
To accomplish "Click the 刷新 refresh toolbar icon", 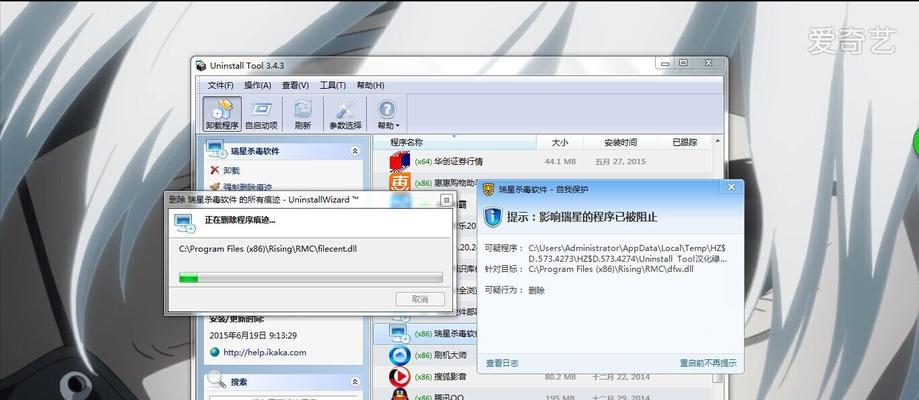I will 303,114.
